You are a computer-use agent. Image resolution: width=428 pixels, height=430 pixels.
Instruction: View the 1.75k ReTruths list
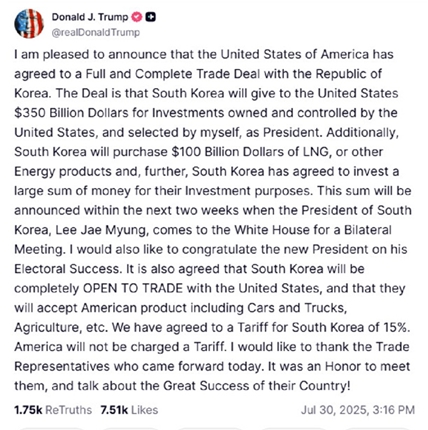[53, 410]
